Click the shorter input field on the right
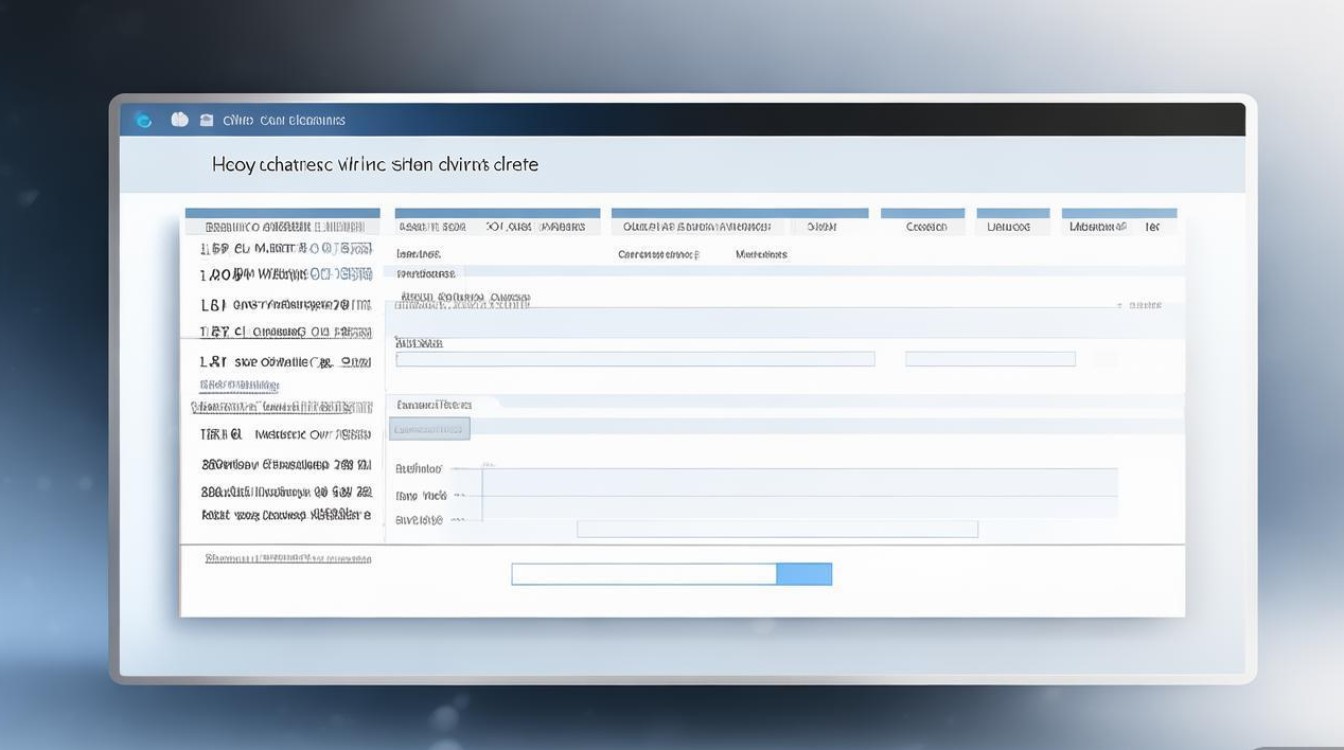The image size is (1344, 750). tap(990, 359)
